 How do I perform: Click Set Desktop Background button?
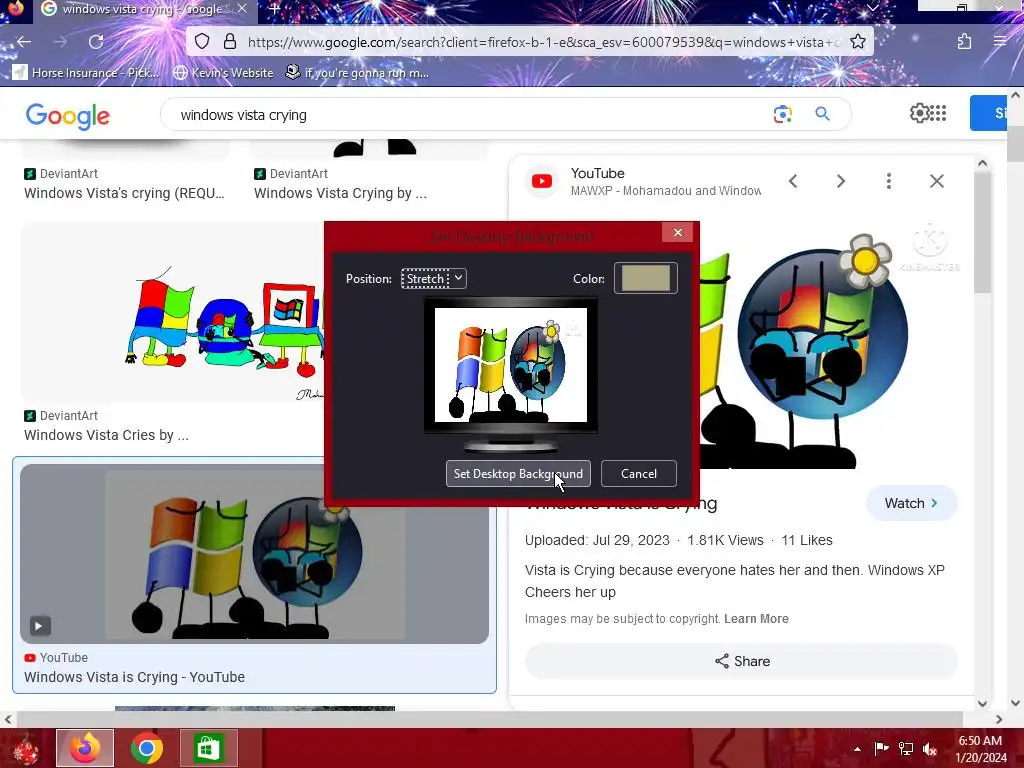click(x=518, y=473)
